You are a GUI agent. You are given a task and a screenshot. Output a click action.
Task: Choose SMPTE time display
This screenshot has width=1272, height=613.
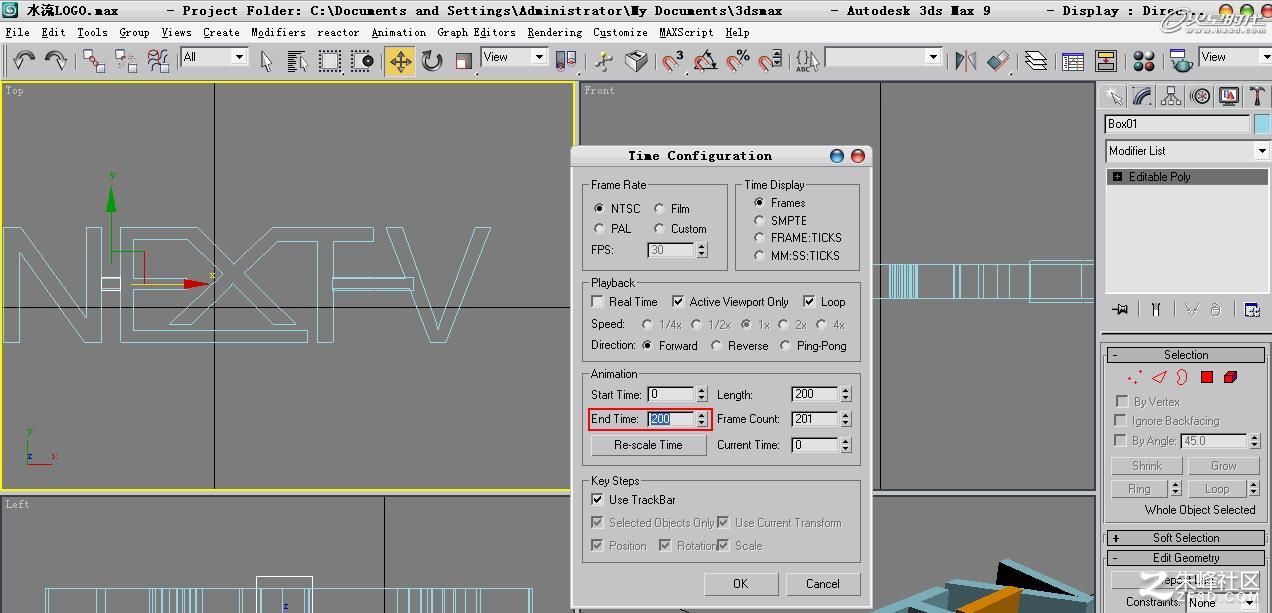pos(781,220)
